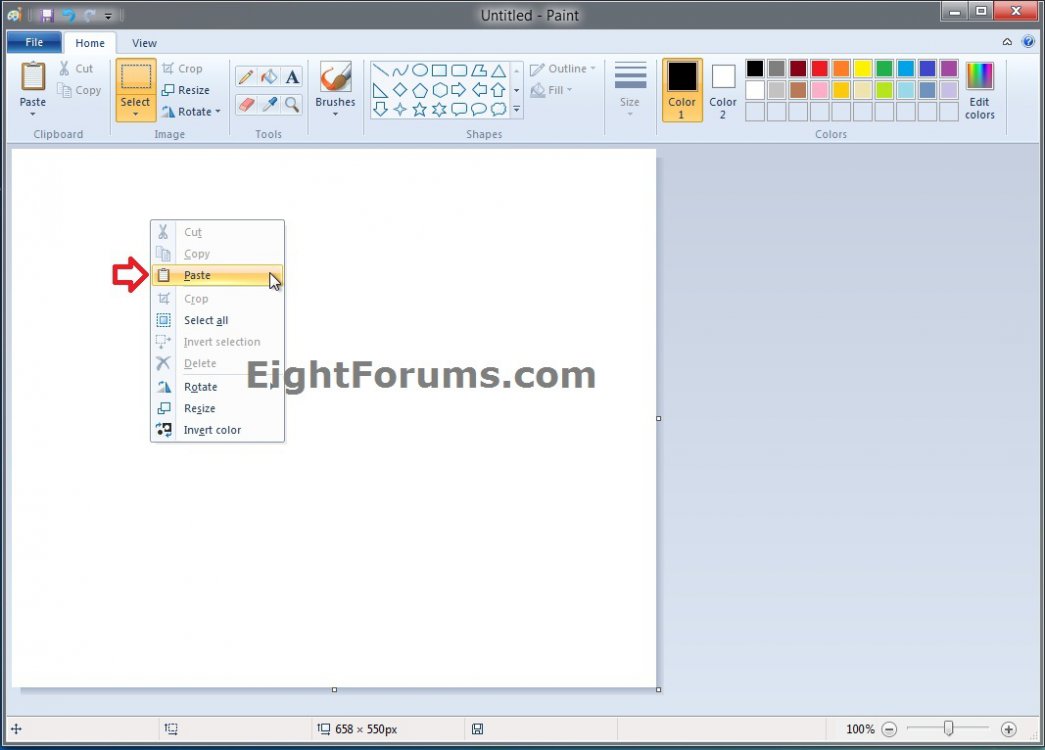Viewport: 1045px width, 750px height.
Task: Select the Text tool
Action: click(292, 77)
